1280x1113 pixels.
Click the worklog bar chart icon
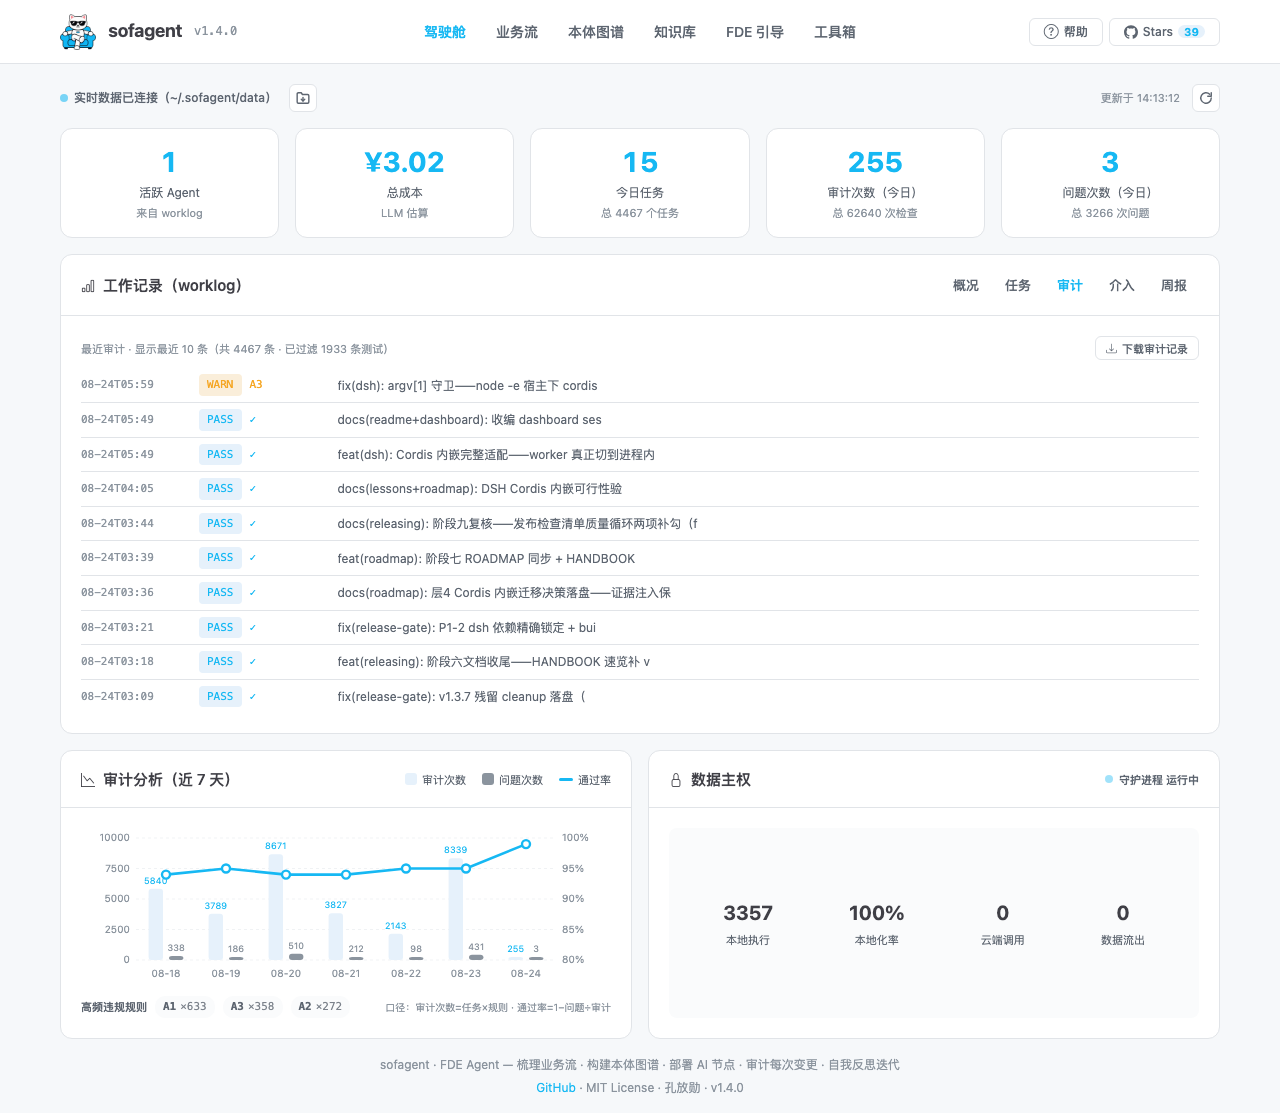point(88,286)
